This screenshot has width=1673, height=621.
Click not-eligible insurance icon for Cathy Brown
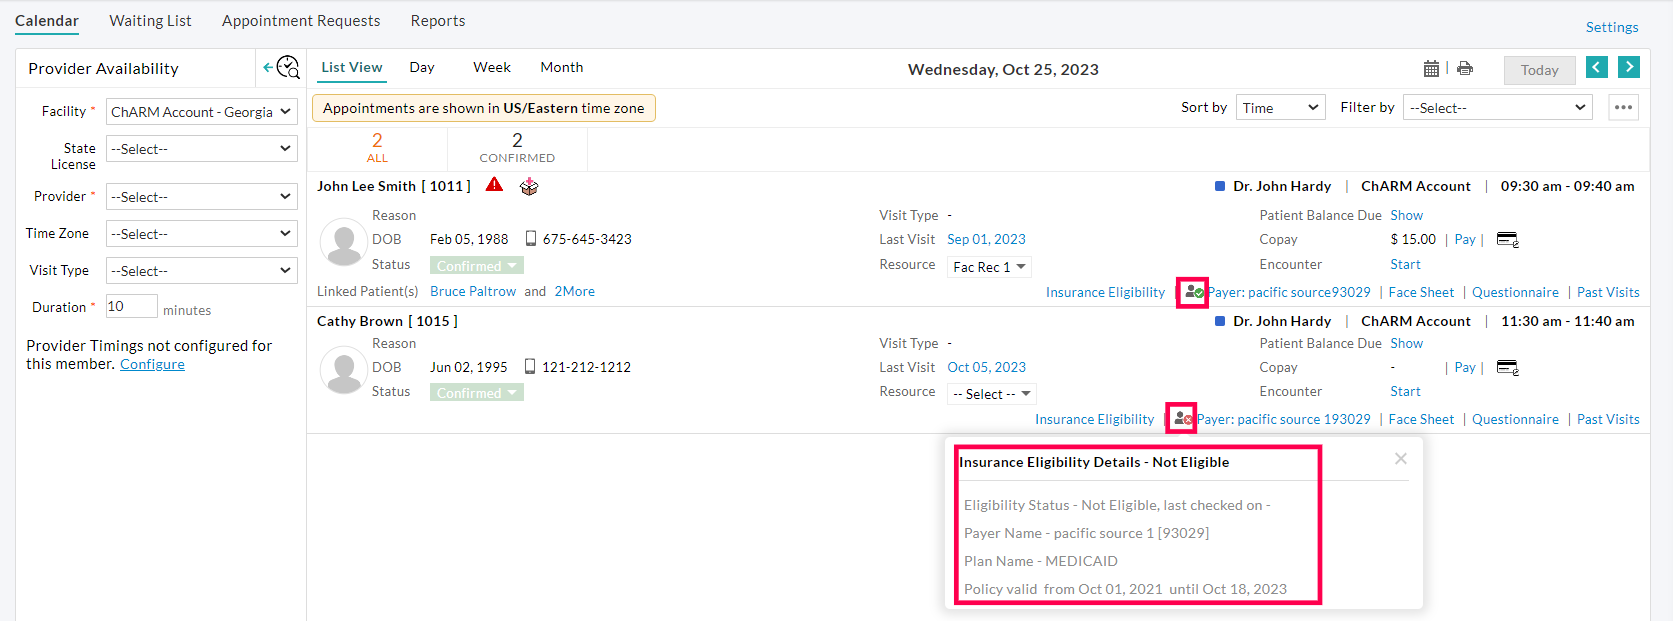(1182, 419)
